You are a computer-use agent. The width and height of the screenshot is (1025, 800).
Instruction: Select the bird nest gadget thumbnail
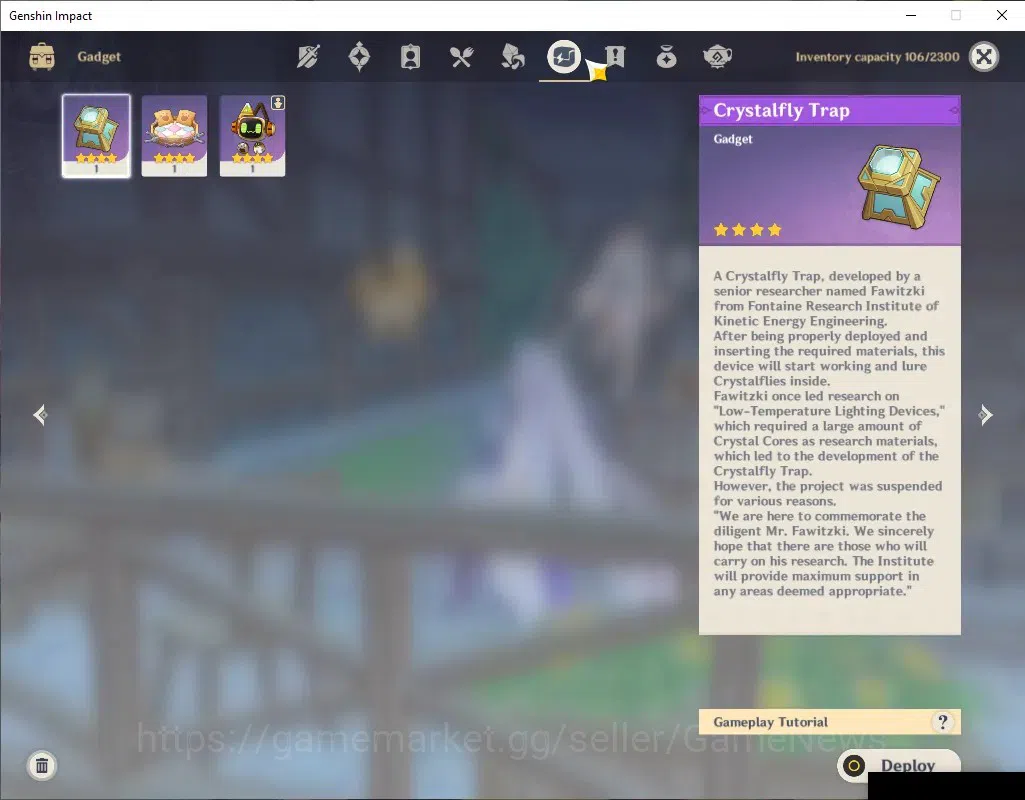coord(175,136)
